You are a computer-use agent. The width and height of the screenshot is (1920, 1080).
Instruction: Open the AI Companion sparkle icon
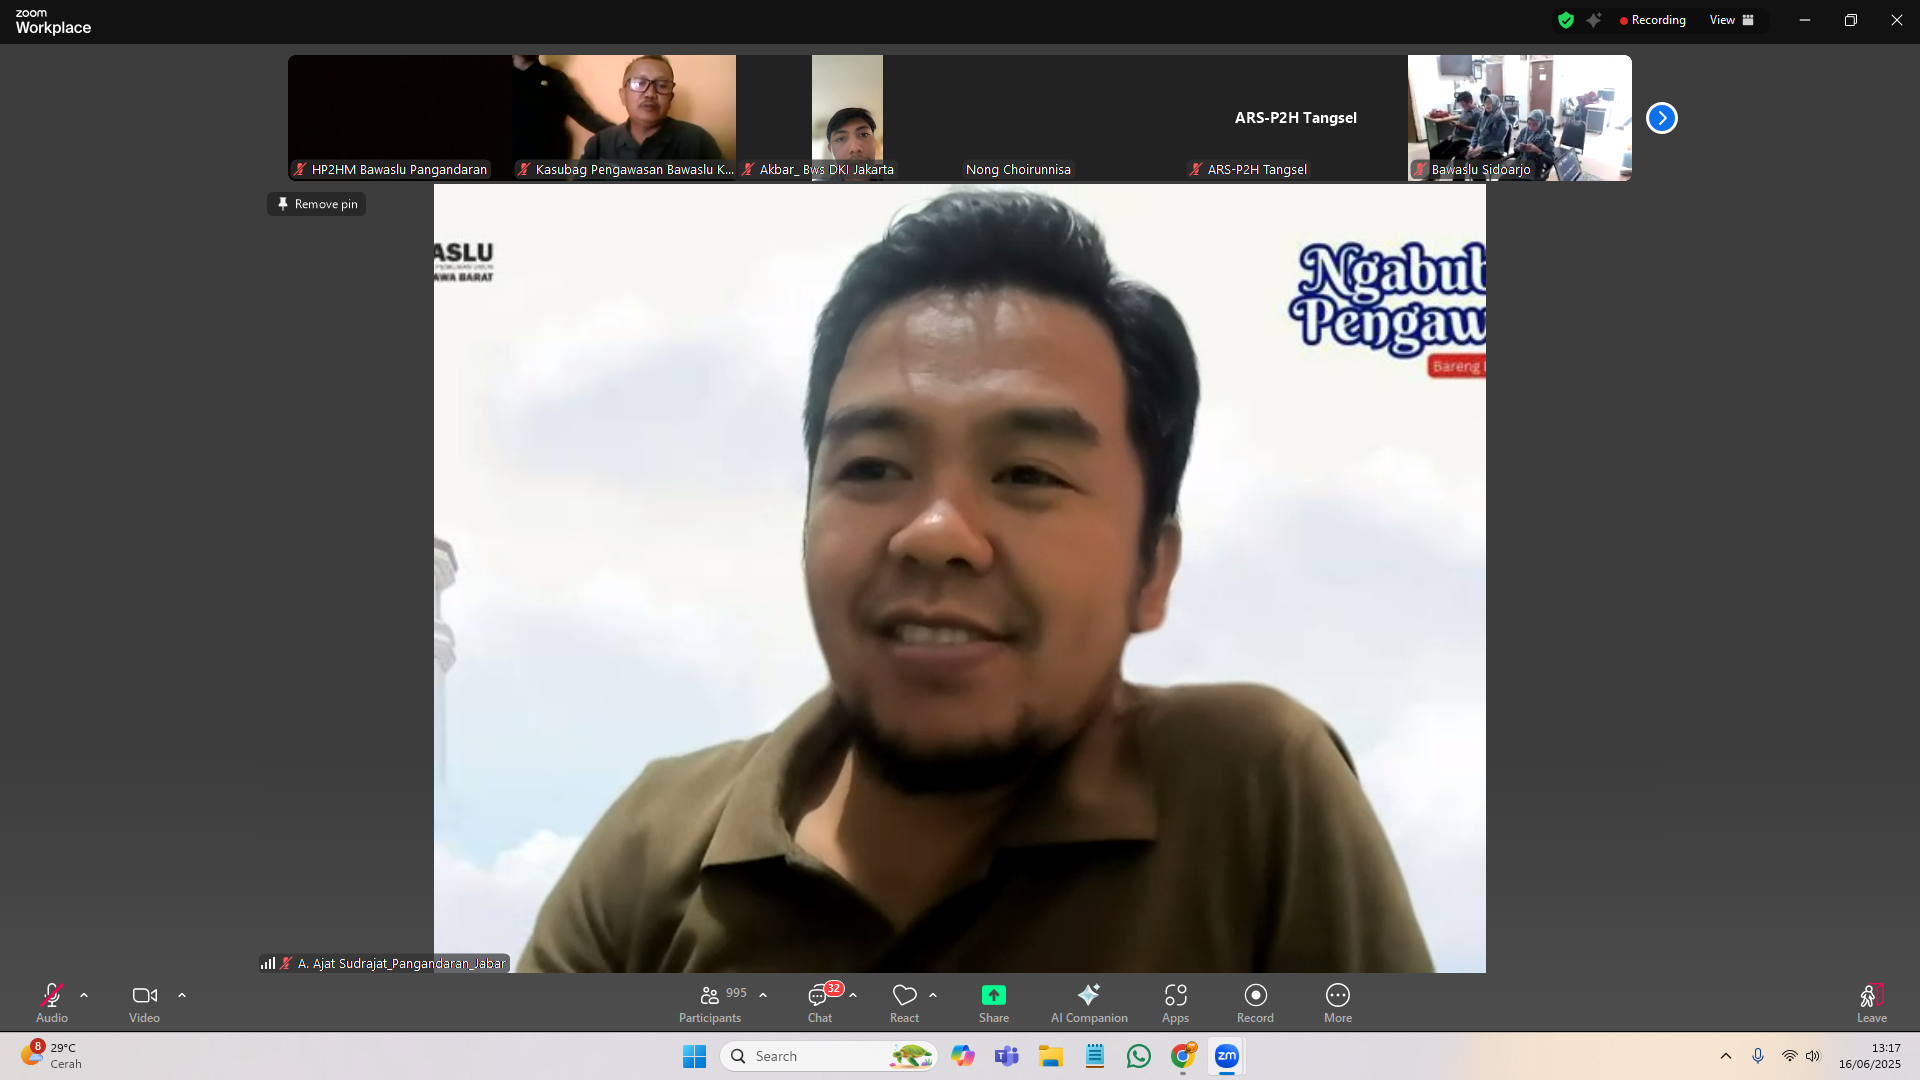(x=1088, y=995)
